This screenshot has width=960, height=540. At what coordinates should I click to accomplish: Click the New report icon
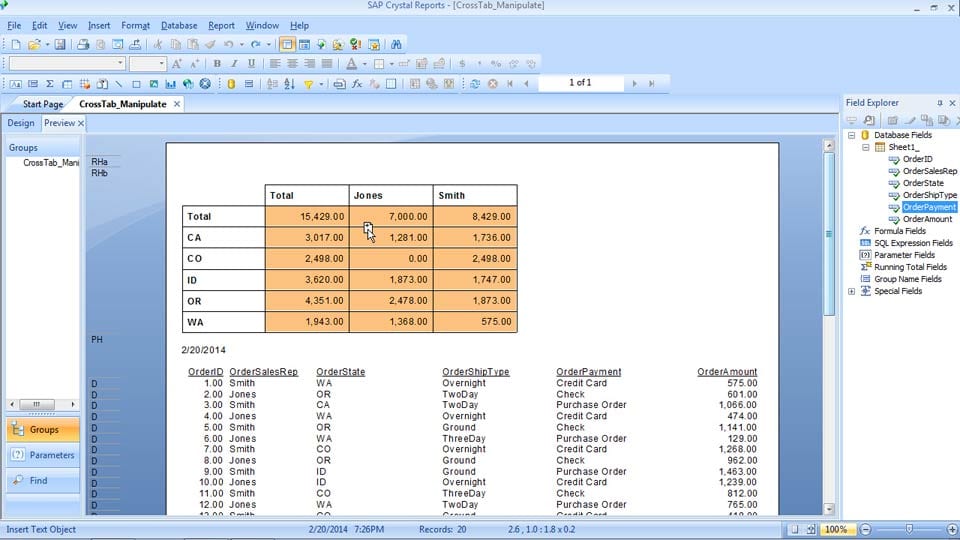click(16, 44)
